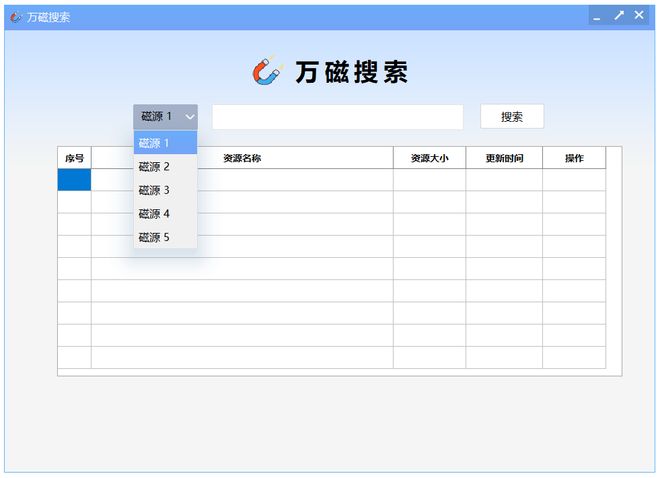Maximize the window using the arrow icon
Viewport: 660px width, 478px height.
[x=619, y=16]
